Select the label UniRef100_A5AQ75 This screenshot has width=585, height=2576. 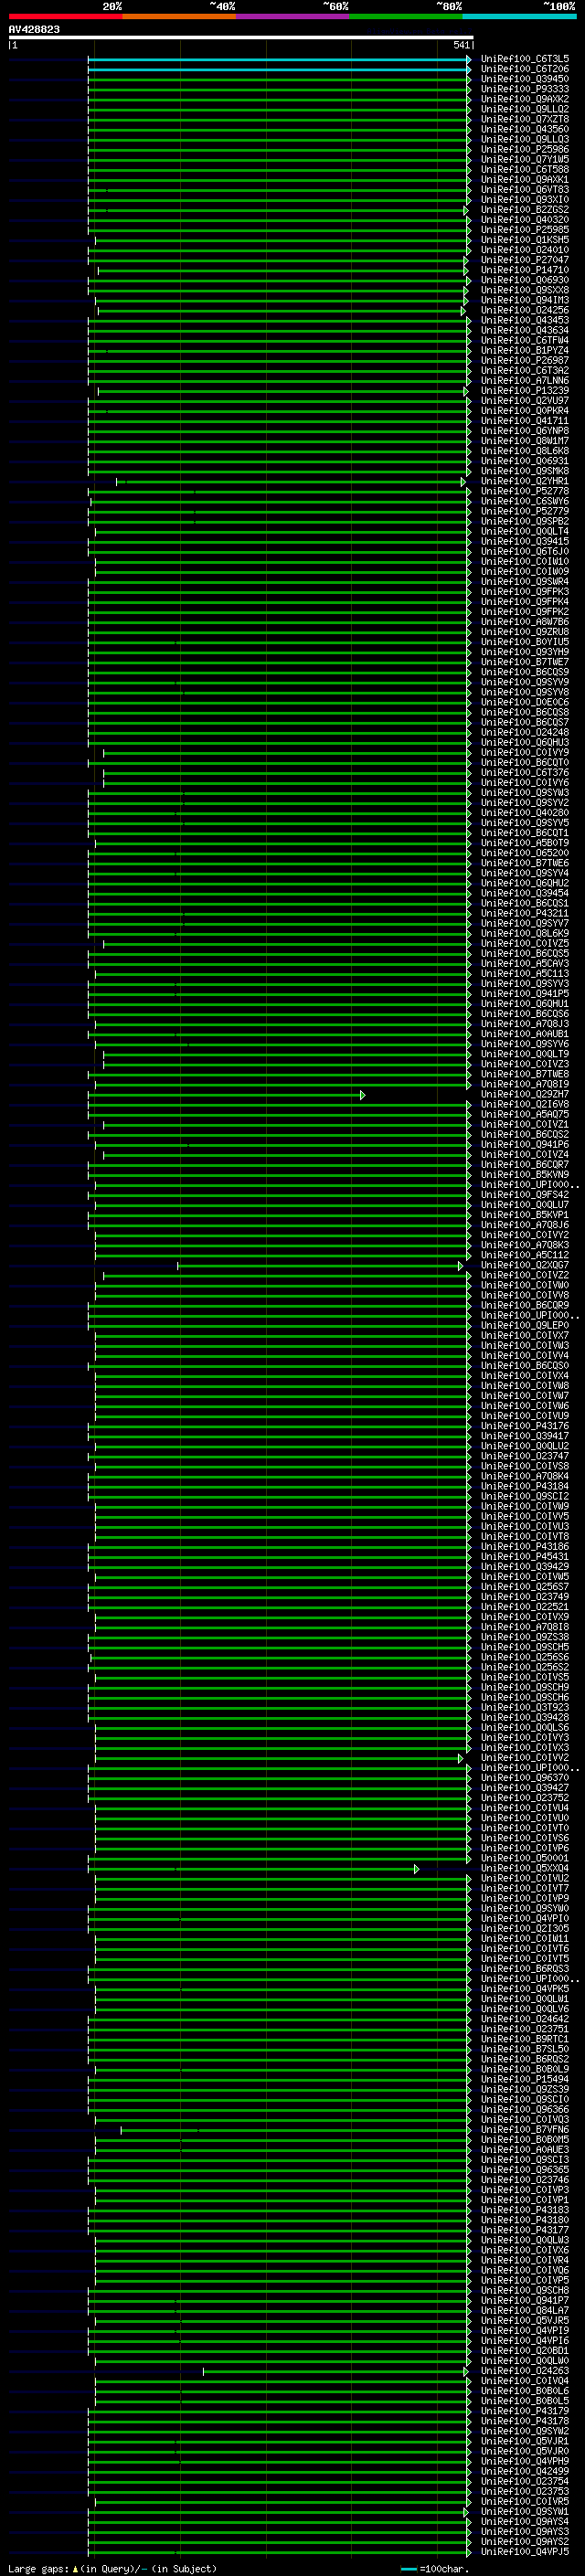click(525, 1115)
